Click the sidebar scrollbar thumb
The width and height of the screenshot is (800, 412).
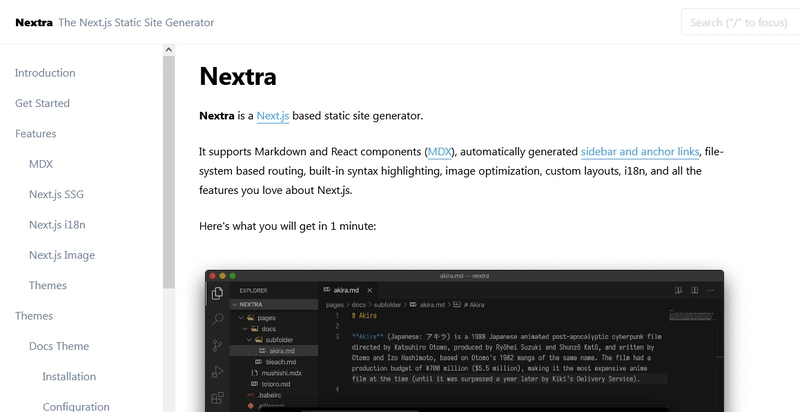[x=169, y=172]
